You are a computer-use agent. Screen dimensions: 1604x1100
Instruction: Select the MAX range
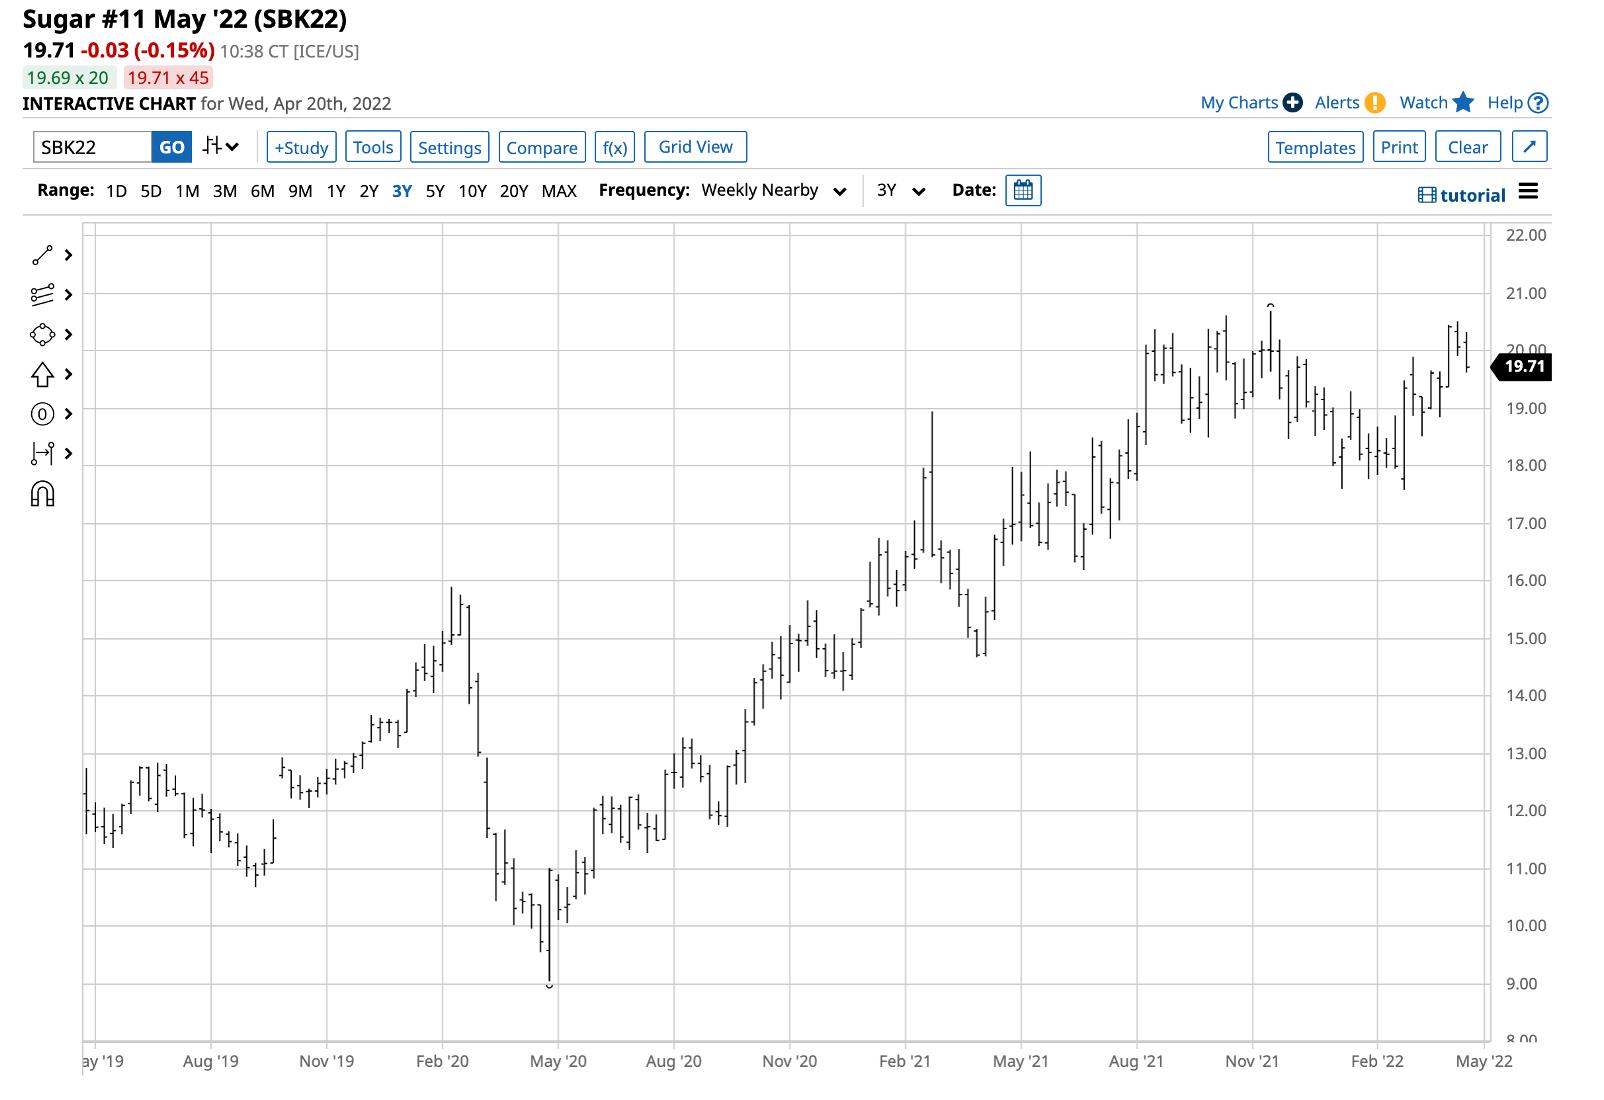click(559, 190)
